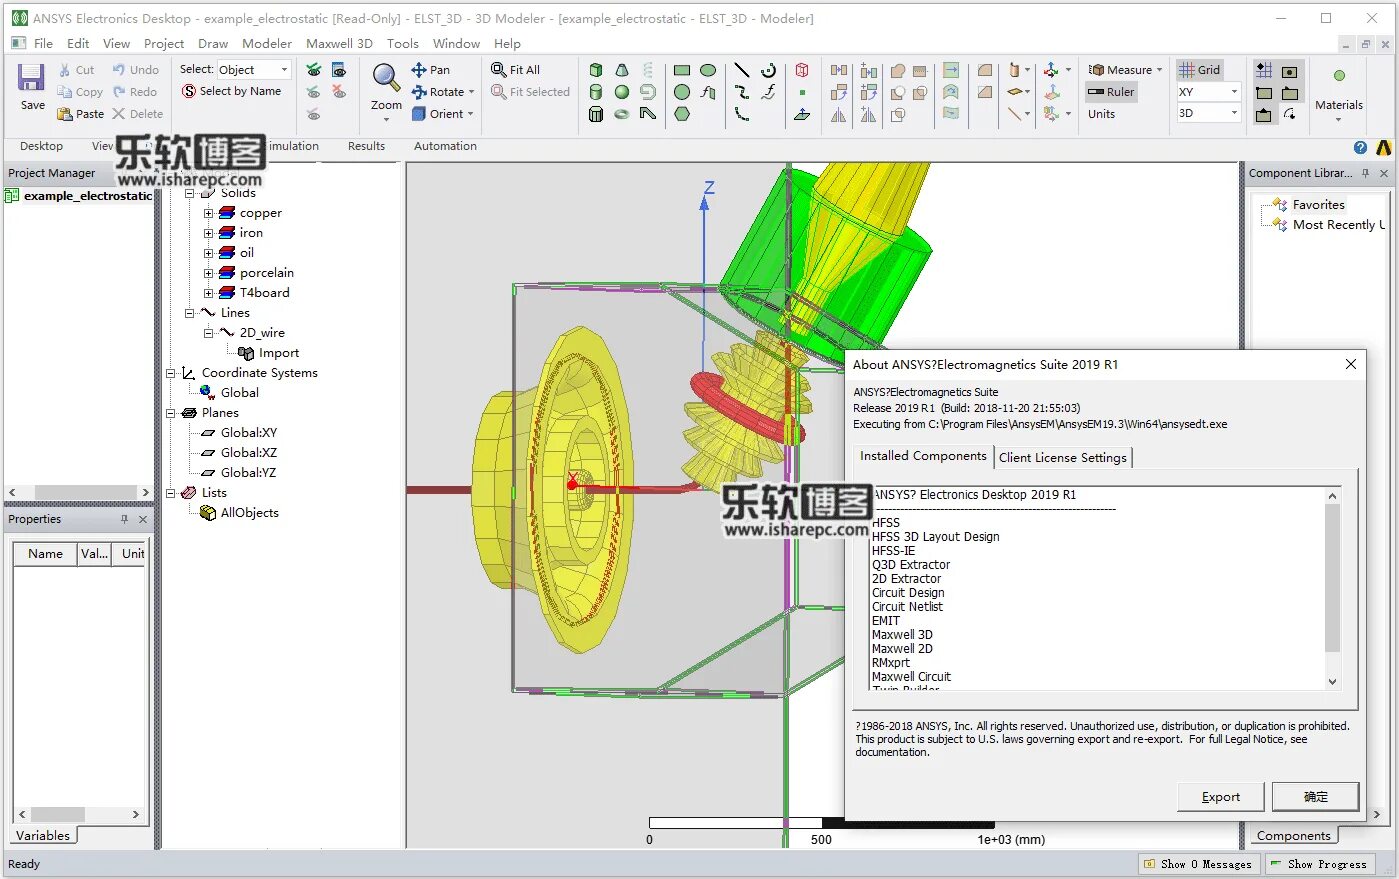This screenshot has height=879, width=1399.
Task: Toggle the Snap to Vertex icon
Action: pyautogui.click(x=1264, y=93)
